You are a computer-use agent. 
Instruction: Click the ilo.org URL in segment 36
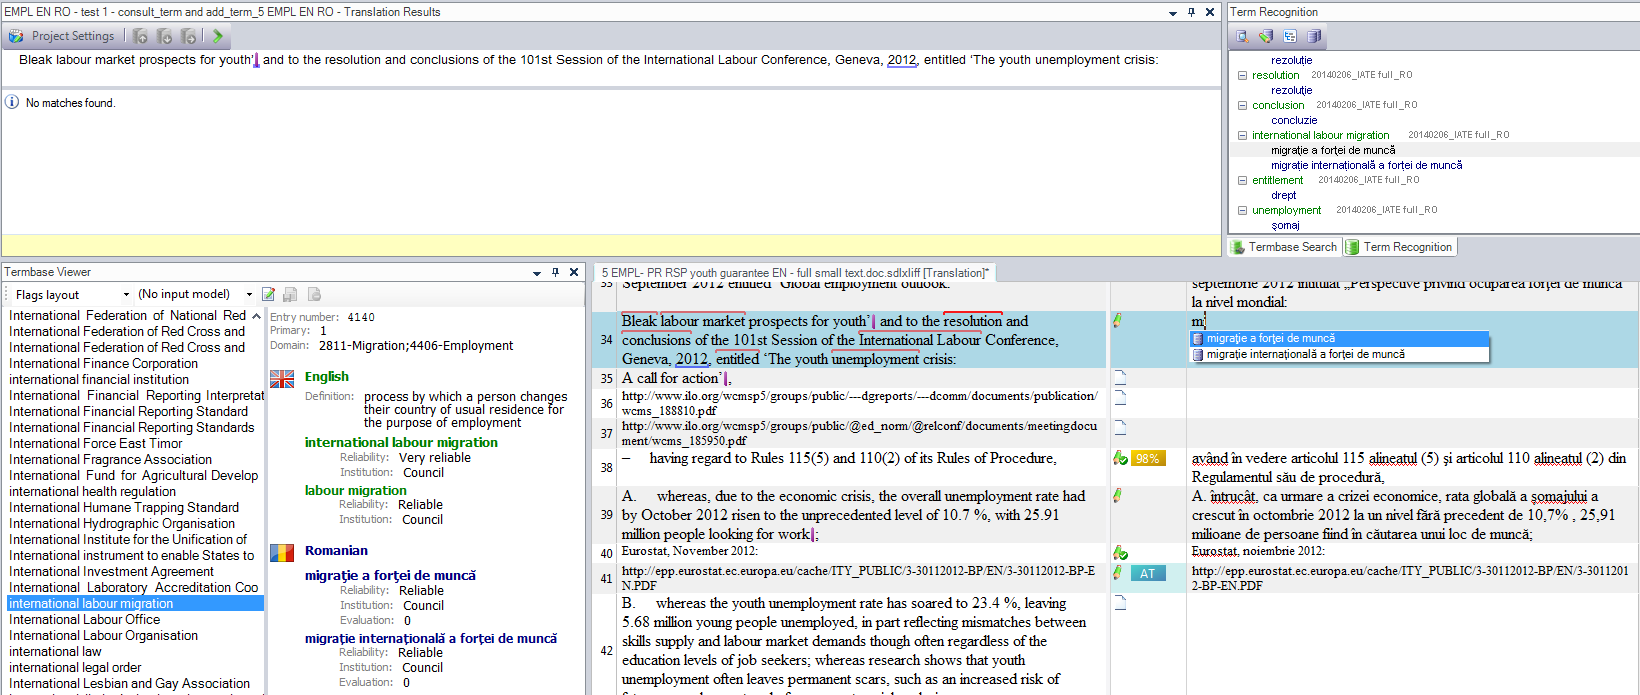859,403
